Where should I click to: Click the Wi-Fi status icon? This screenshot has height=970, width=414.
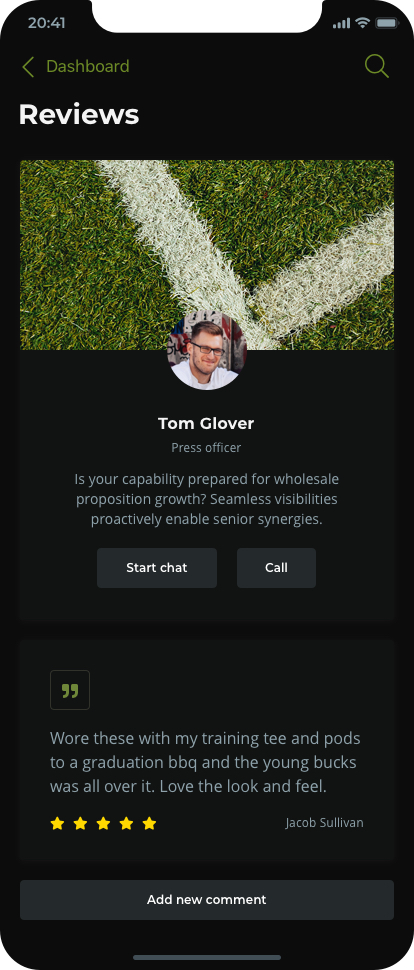[363, 23]
